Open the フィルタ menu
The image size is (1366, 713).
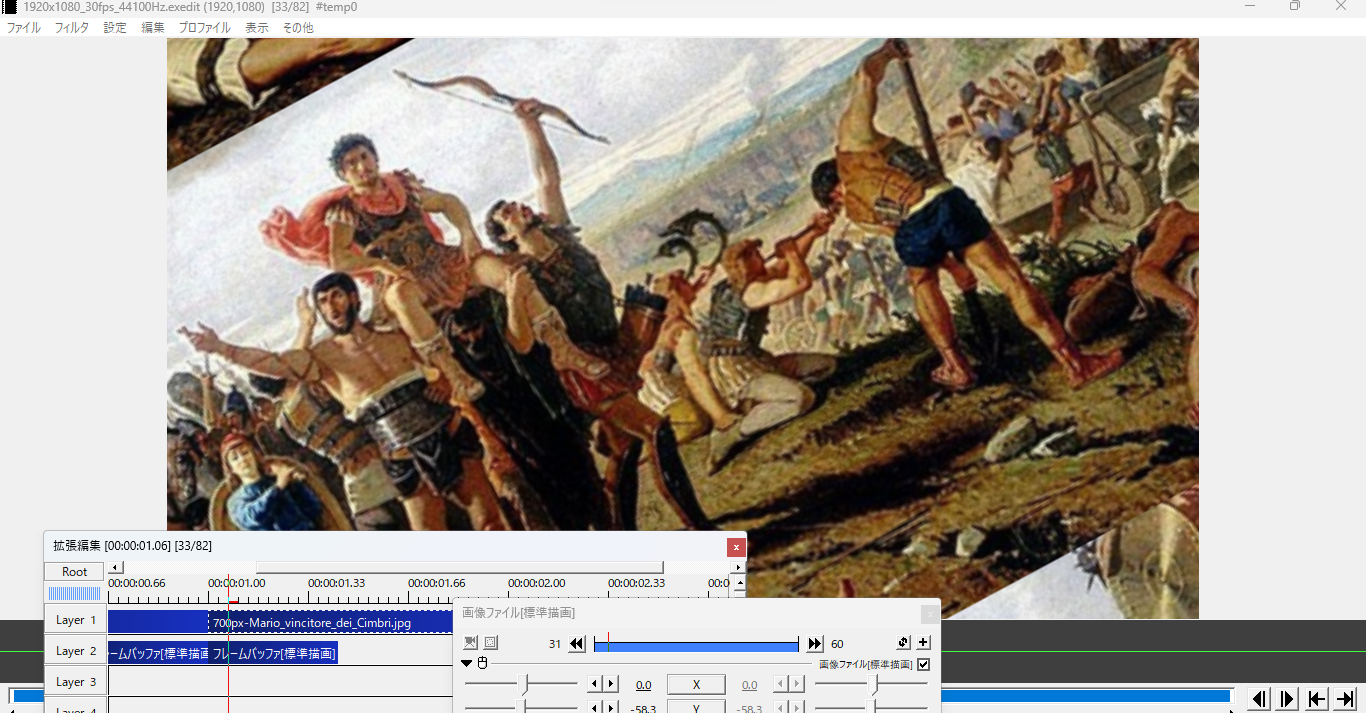72,28
